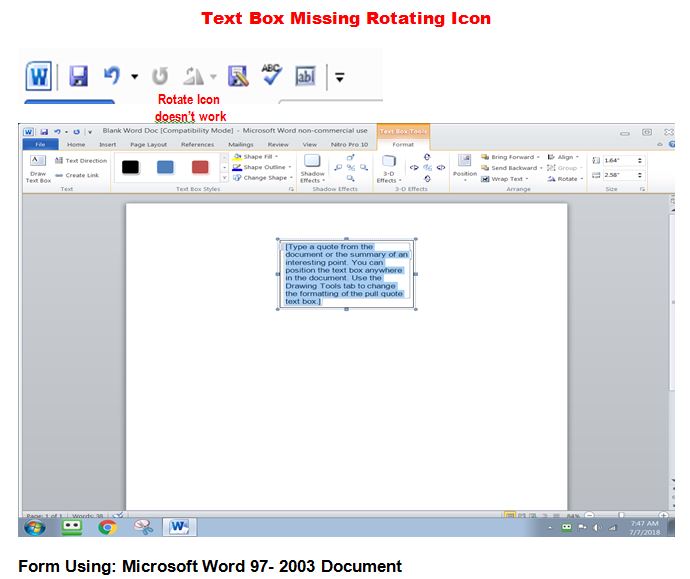Click the large blue Undo arrow in the enlarged toolbar
The height and width of the screenshot is (579, 690).
[112, 76]
